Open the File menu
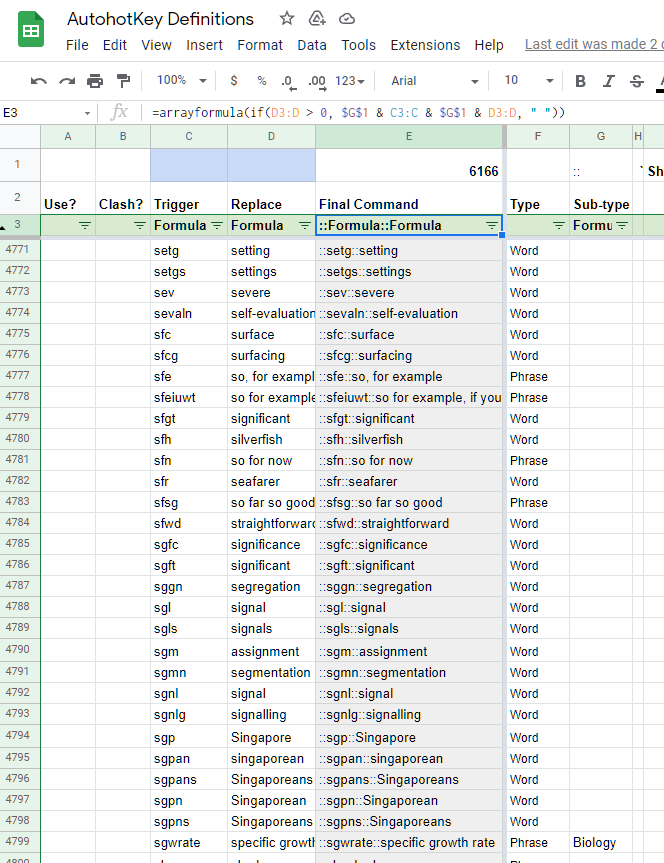Image resolution: width=664 pixels, height=863 pixels. coord(77,45)
